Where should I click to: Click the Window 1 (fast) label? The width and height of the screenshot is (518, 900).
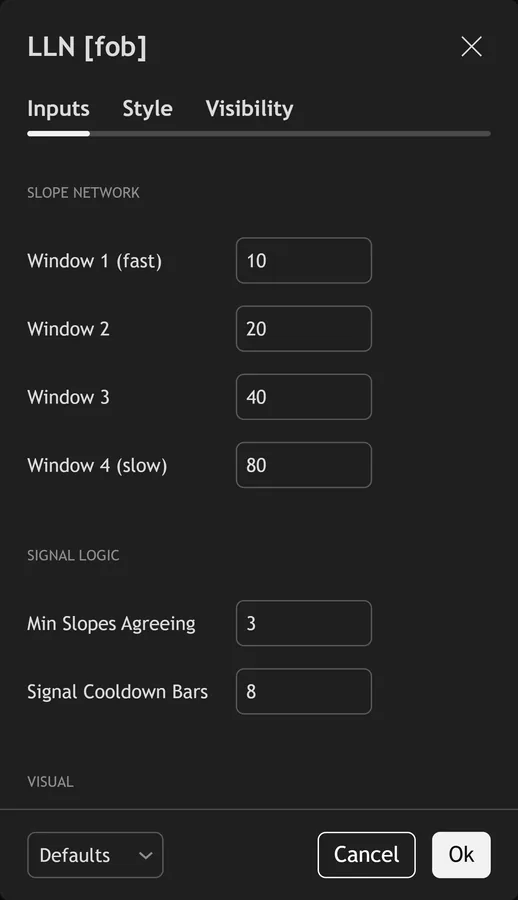(95, 261)
